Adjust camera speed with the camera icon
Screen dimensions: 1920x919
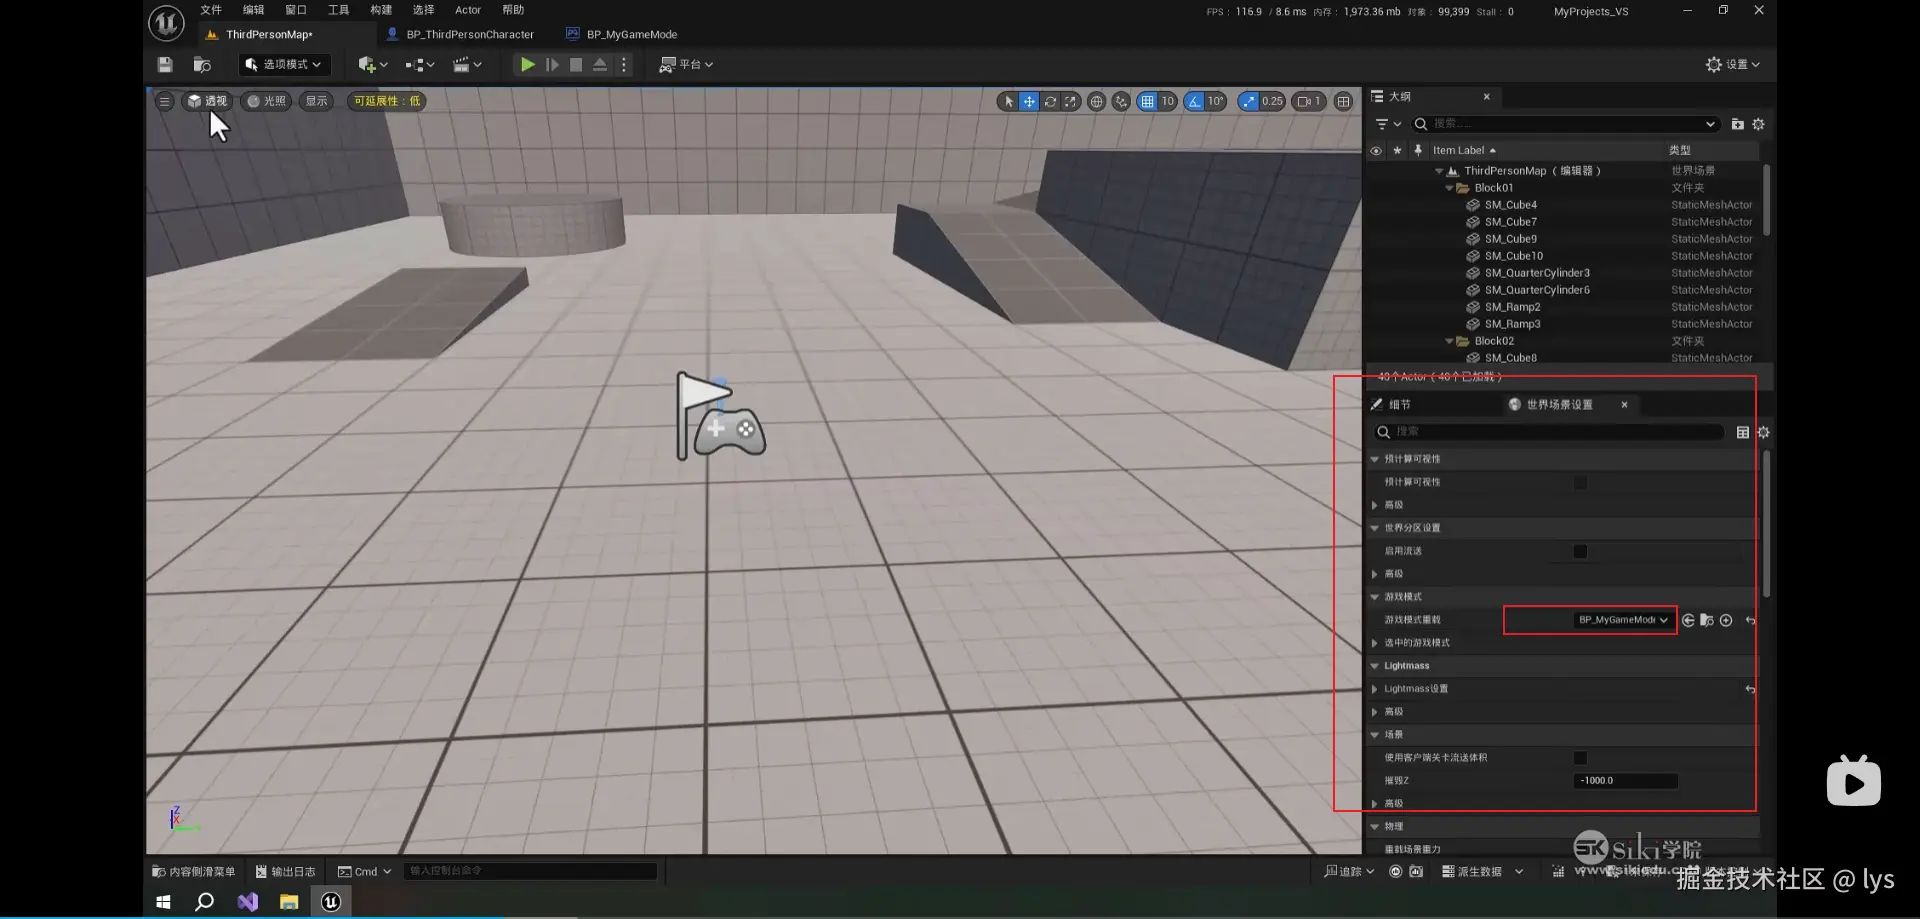click(x=1309, y=101)
